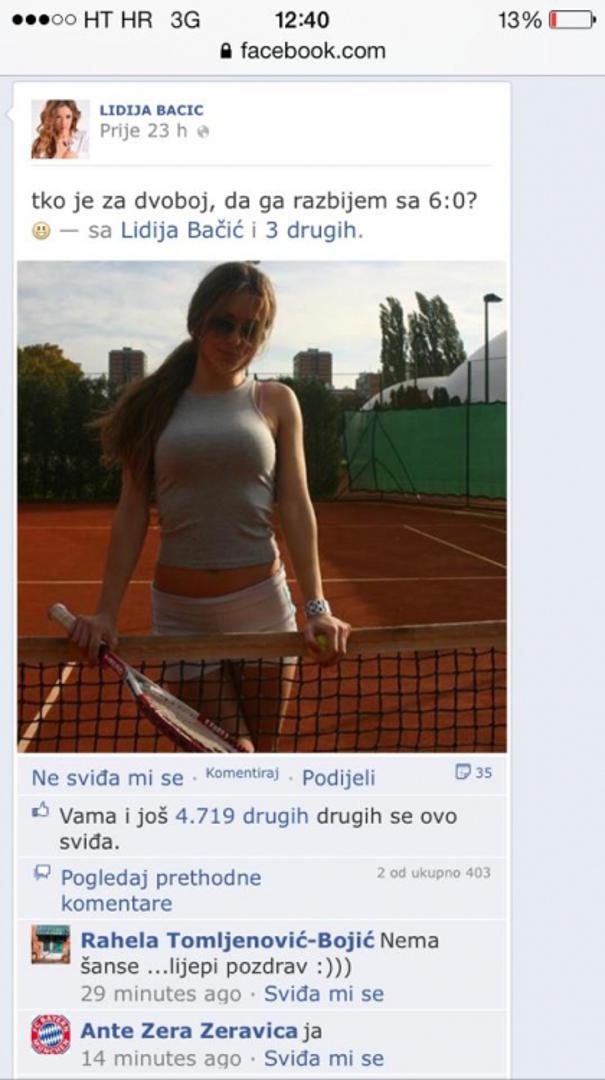605x1080 pixels.
Task: Like Ante Zera Zeravica's comment
Action: click(x=324, y=1057)
